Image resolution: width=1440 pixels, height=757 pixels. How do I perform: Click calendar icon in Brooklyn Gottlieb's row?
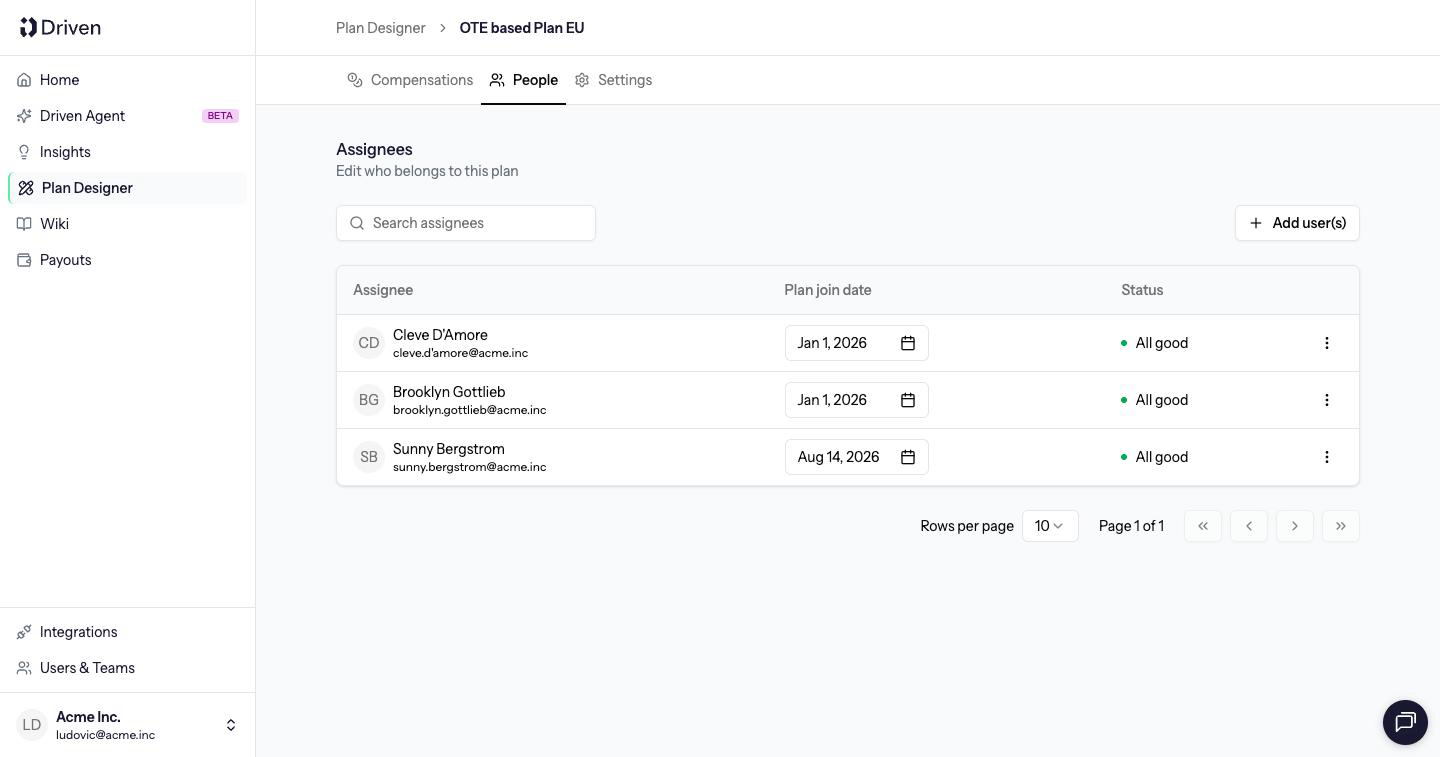pos(908,400)
